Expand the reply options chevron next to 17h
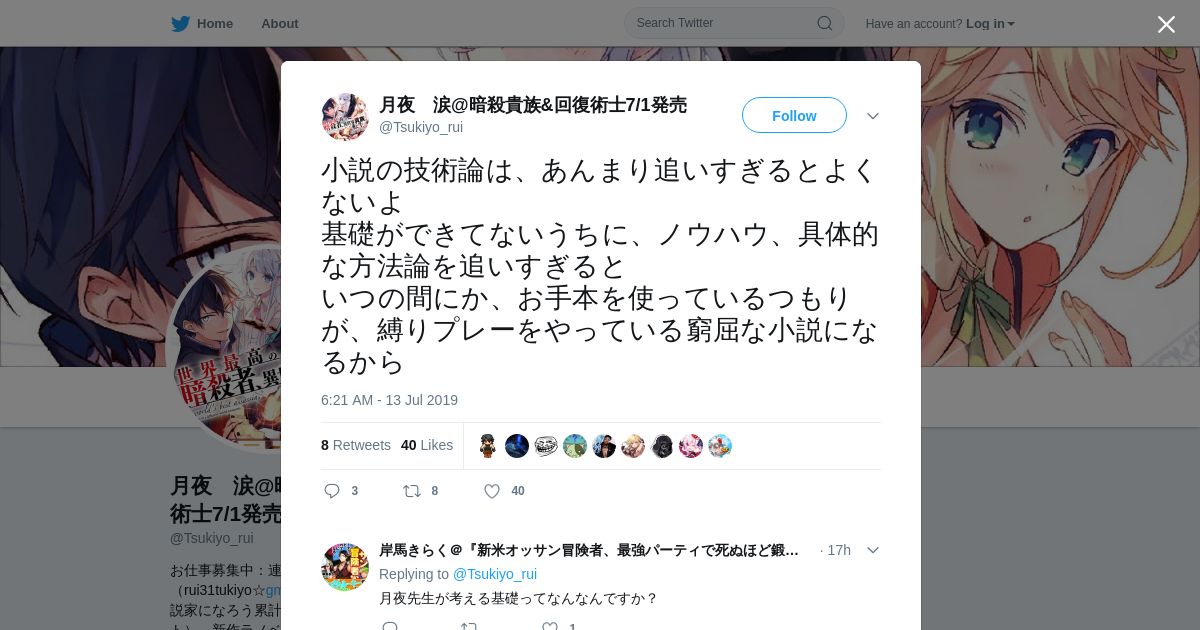Viewport: 1200px width, 630px height. (x=873, y=550)
